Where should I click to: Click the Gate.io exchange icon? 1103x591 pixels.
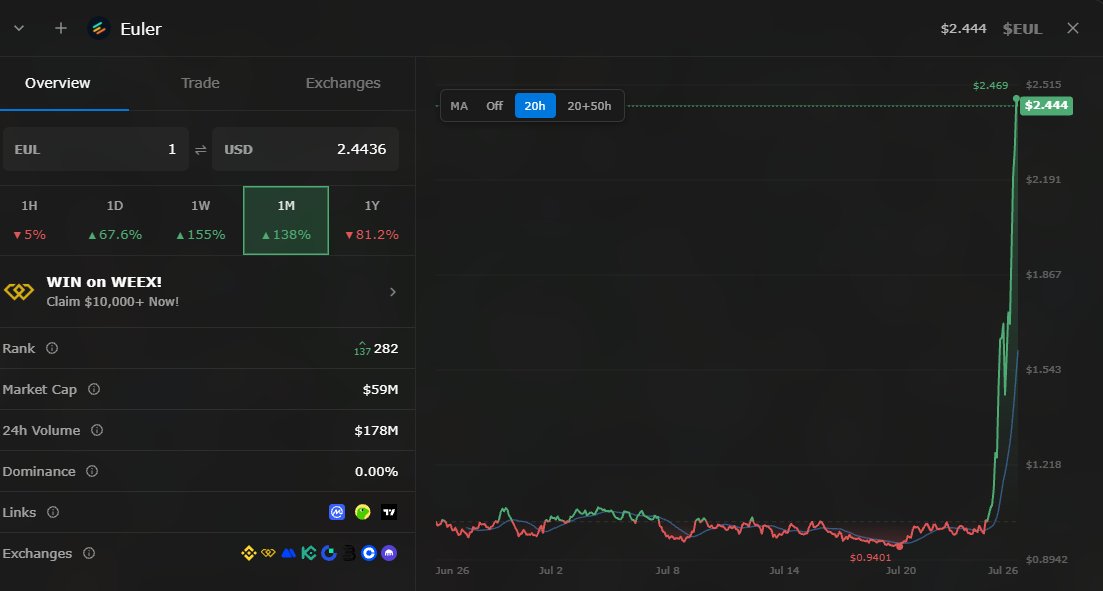pyautogui.click(x=329, y=553)
